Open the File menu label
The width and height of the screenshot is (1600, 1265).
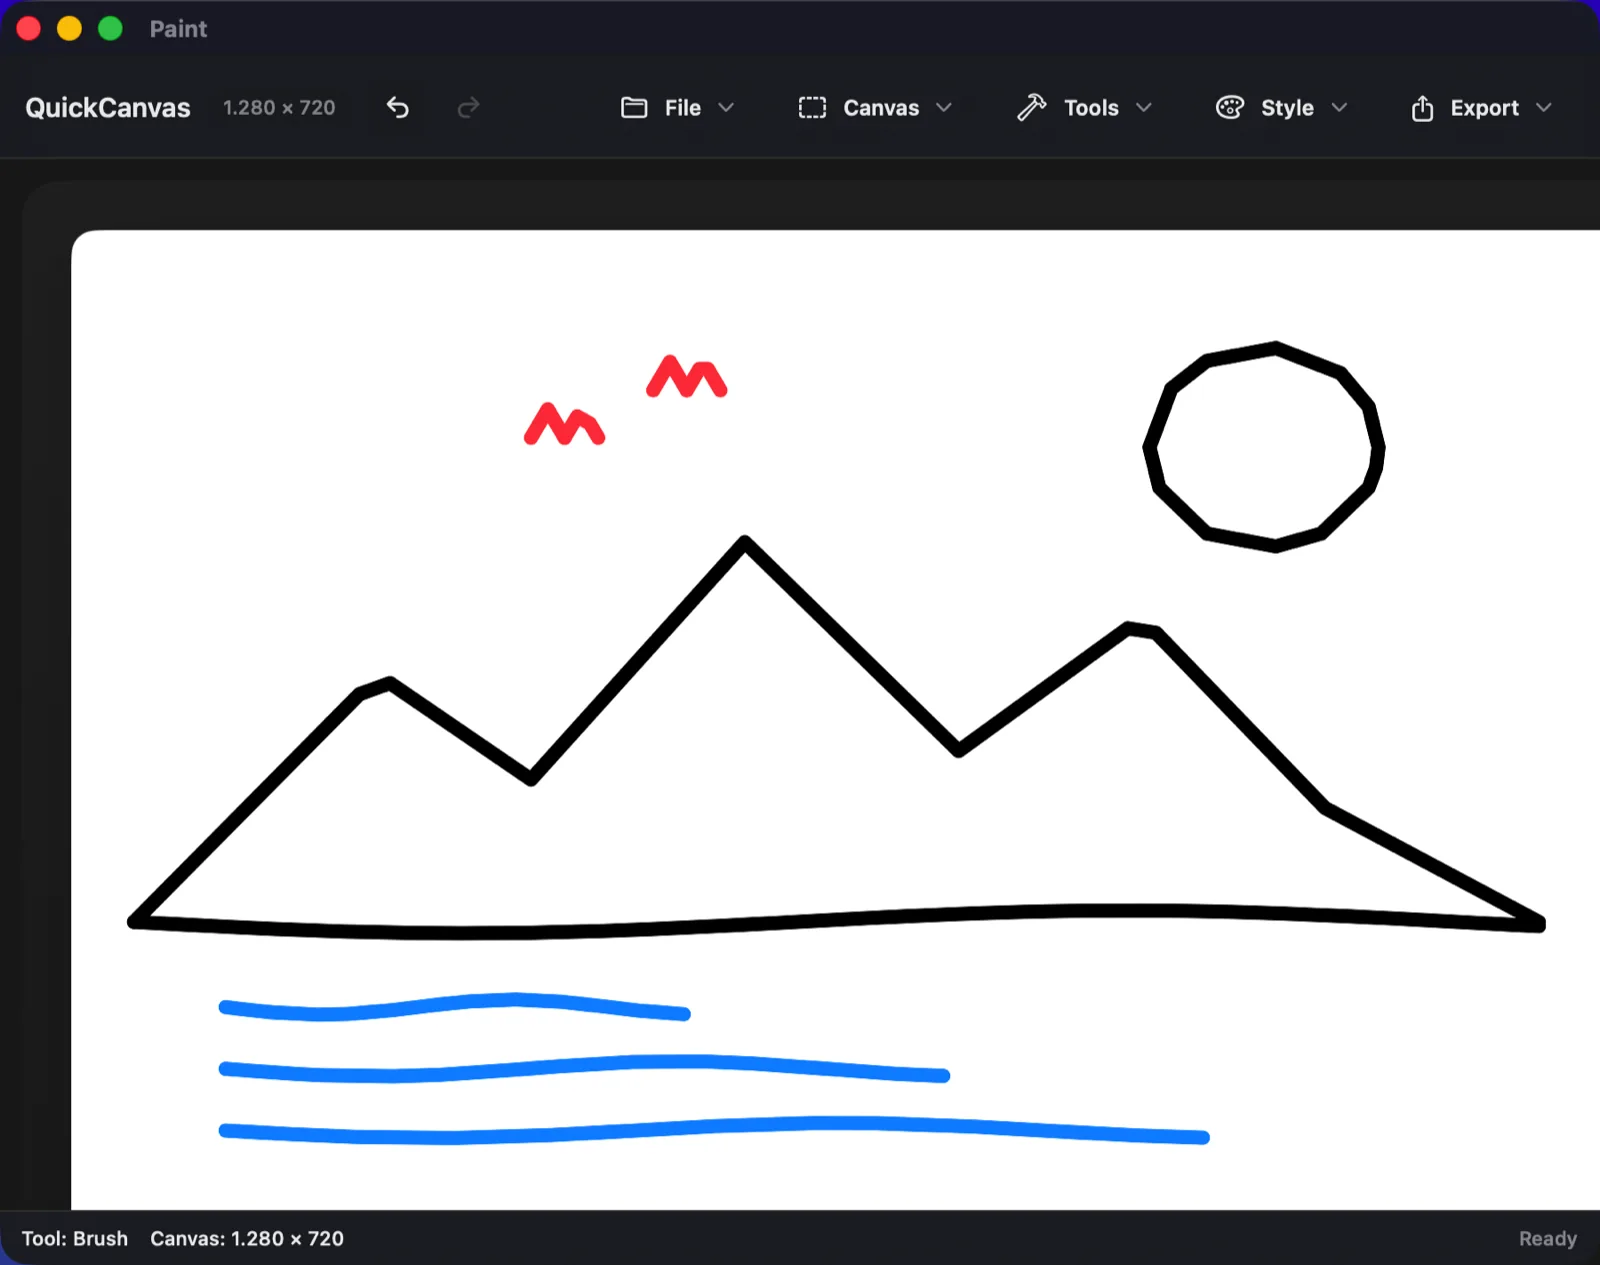683,108
